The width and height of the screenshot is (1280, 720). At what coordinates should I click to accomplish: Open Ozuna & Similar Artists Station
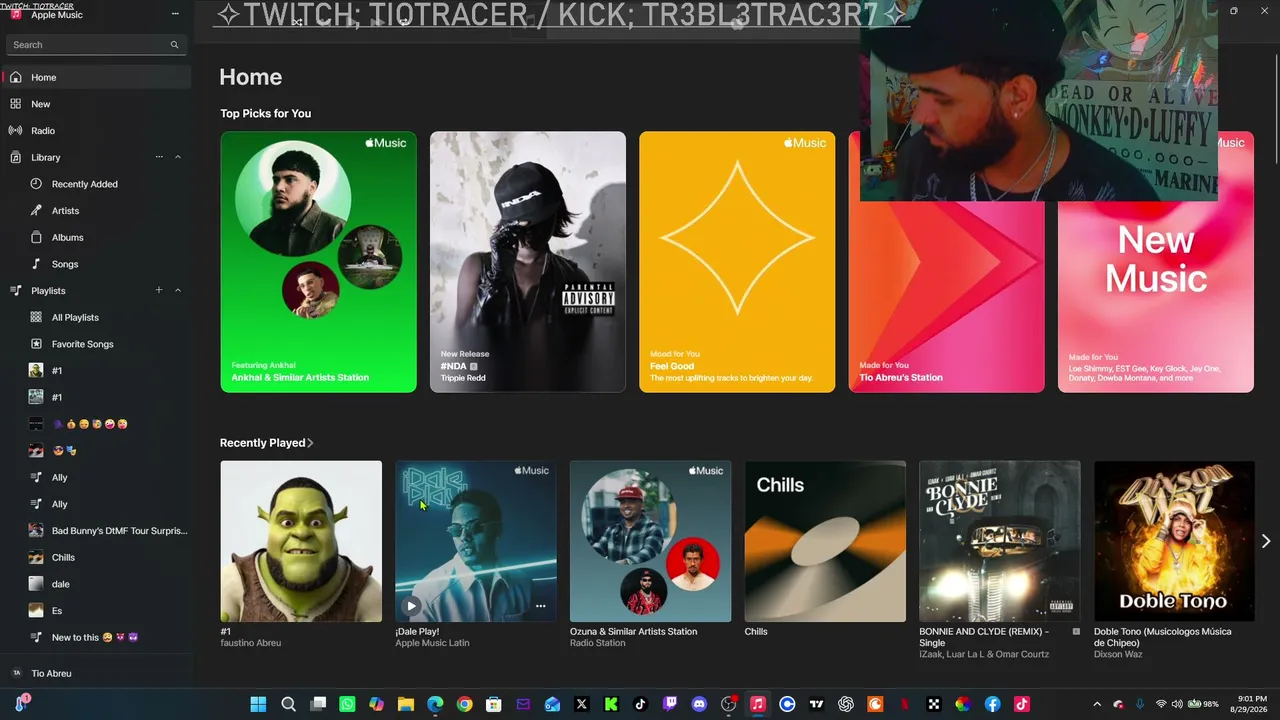click(x=650, y=541)
